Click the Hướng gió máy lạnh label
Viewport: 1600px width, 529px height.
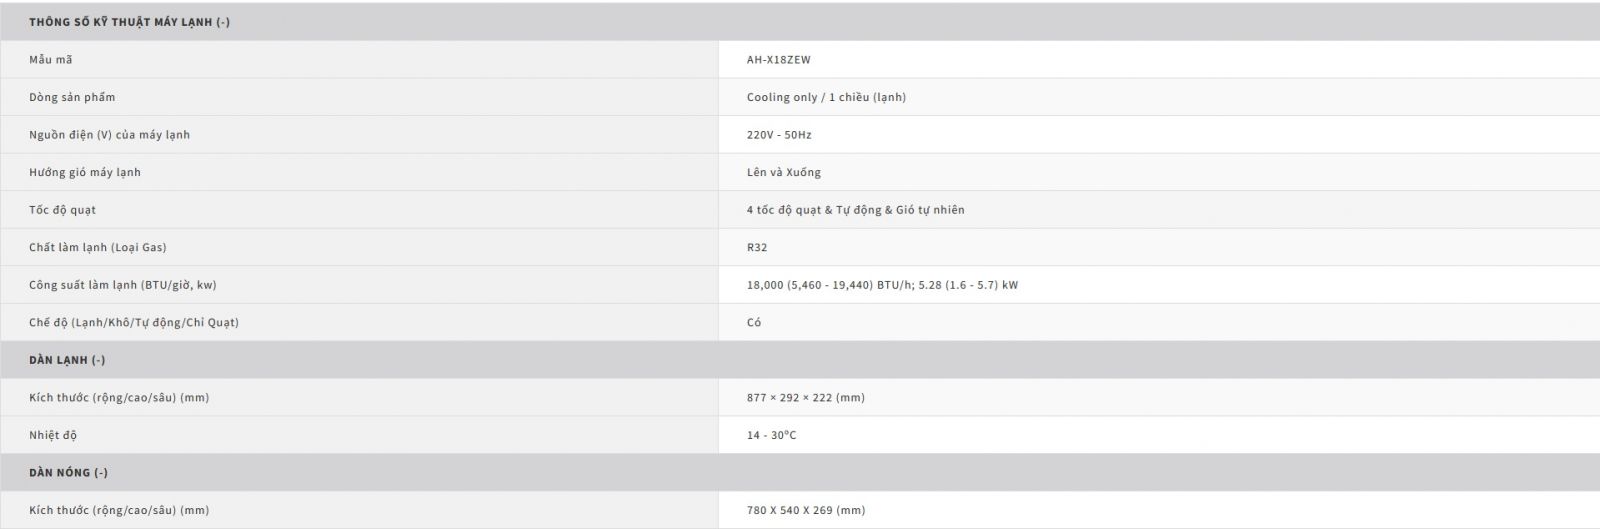(x=85, y=172)
